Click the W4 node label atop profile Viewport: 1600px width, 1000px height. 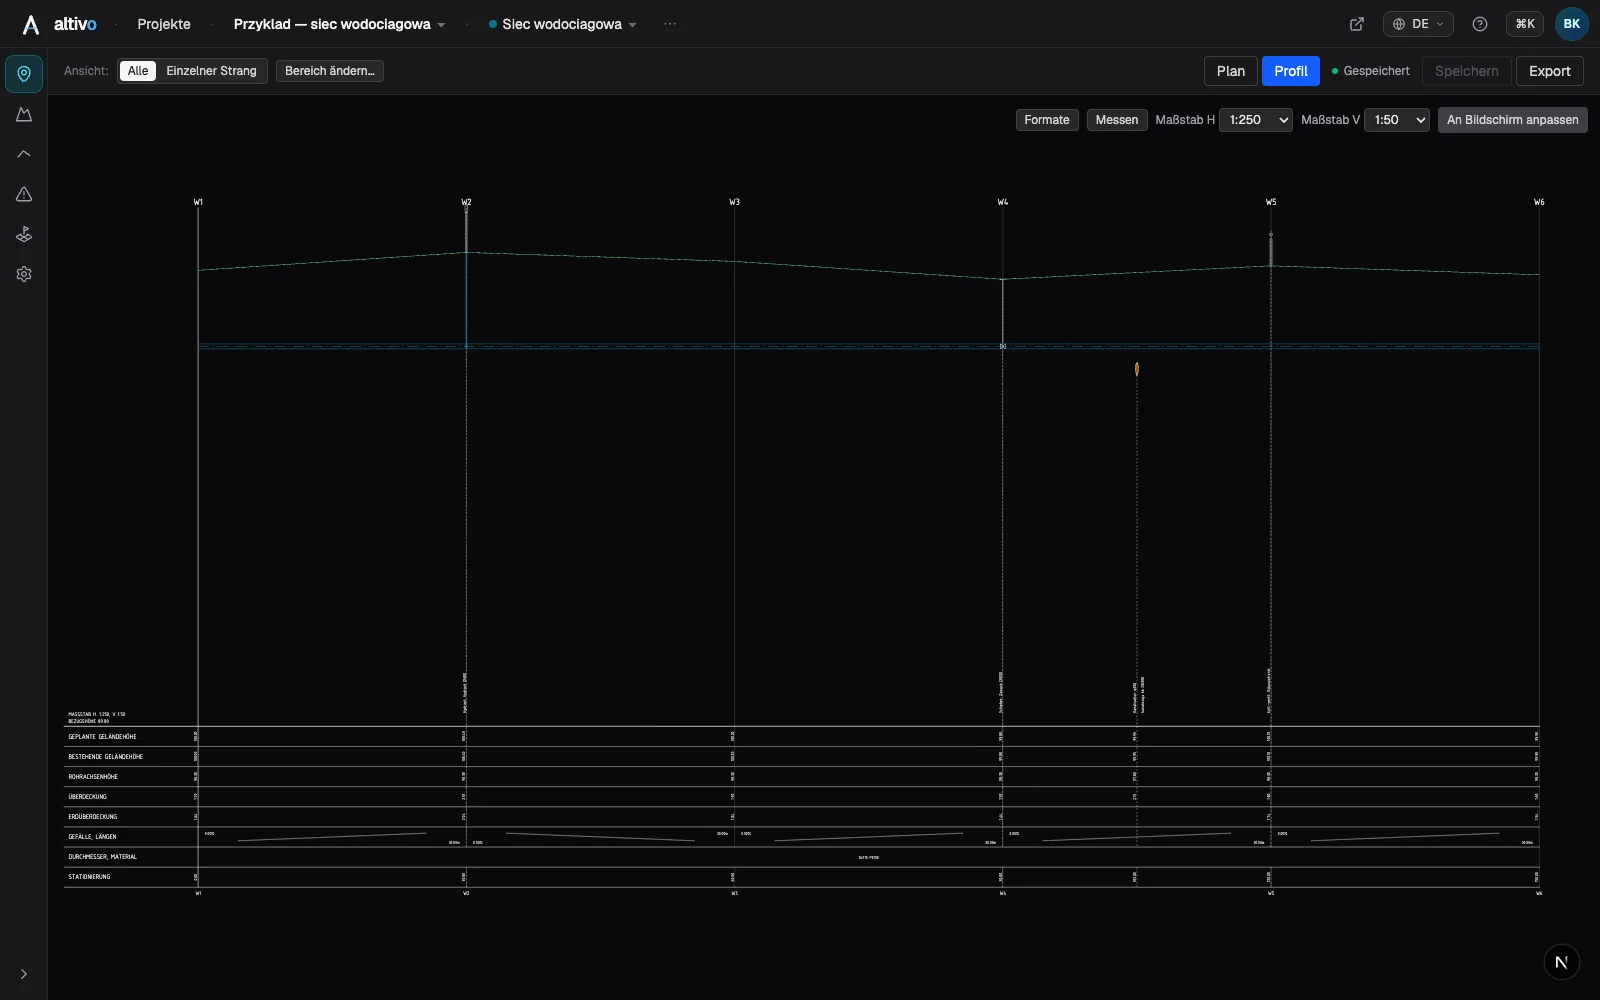(1003, 202)
